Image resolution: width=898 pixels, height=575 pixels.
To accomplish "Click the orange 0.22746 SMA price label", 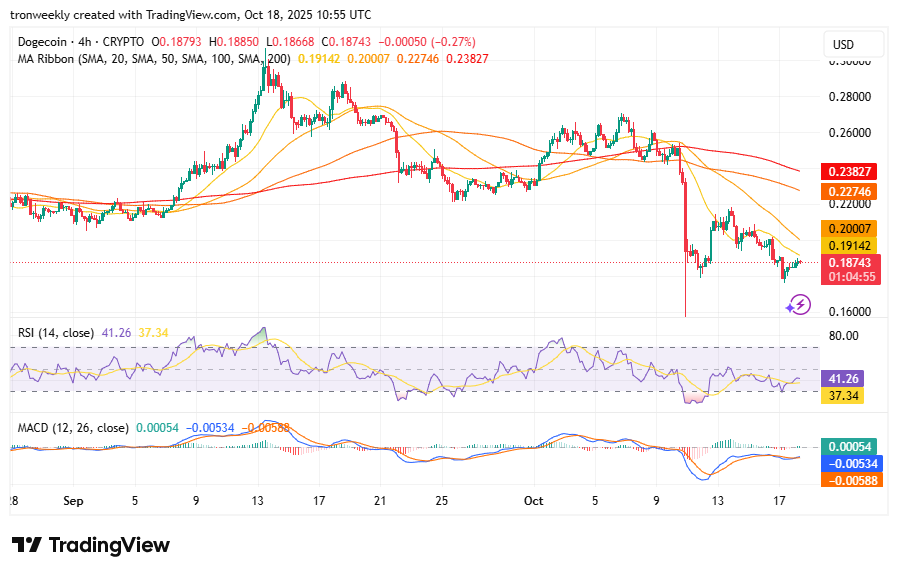I will [x=848, y=191].
